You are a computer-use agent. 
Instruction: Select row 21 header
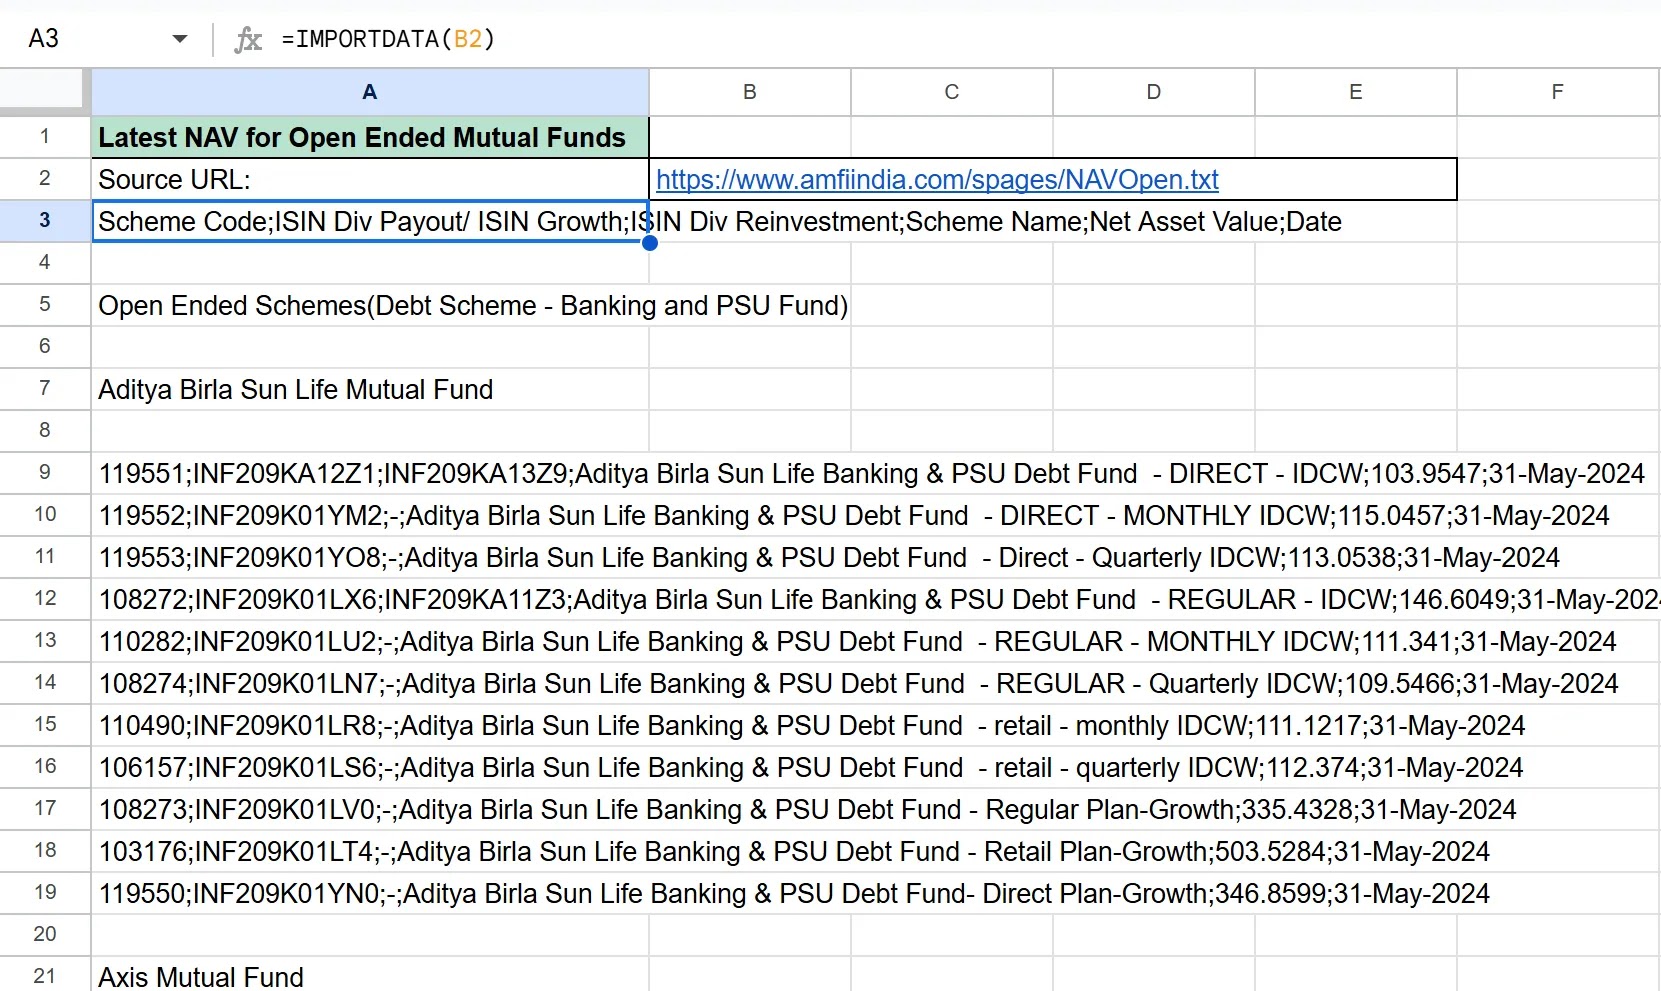(45, 975)
